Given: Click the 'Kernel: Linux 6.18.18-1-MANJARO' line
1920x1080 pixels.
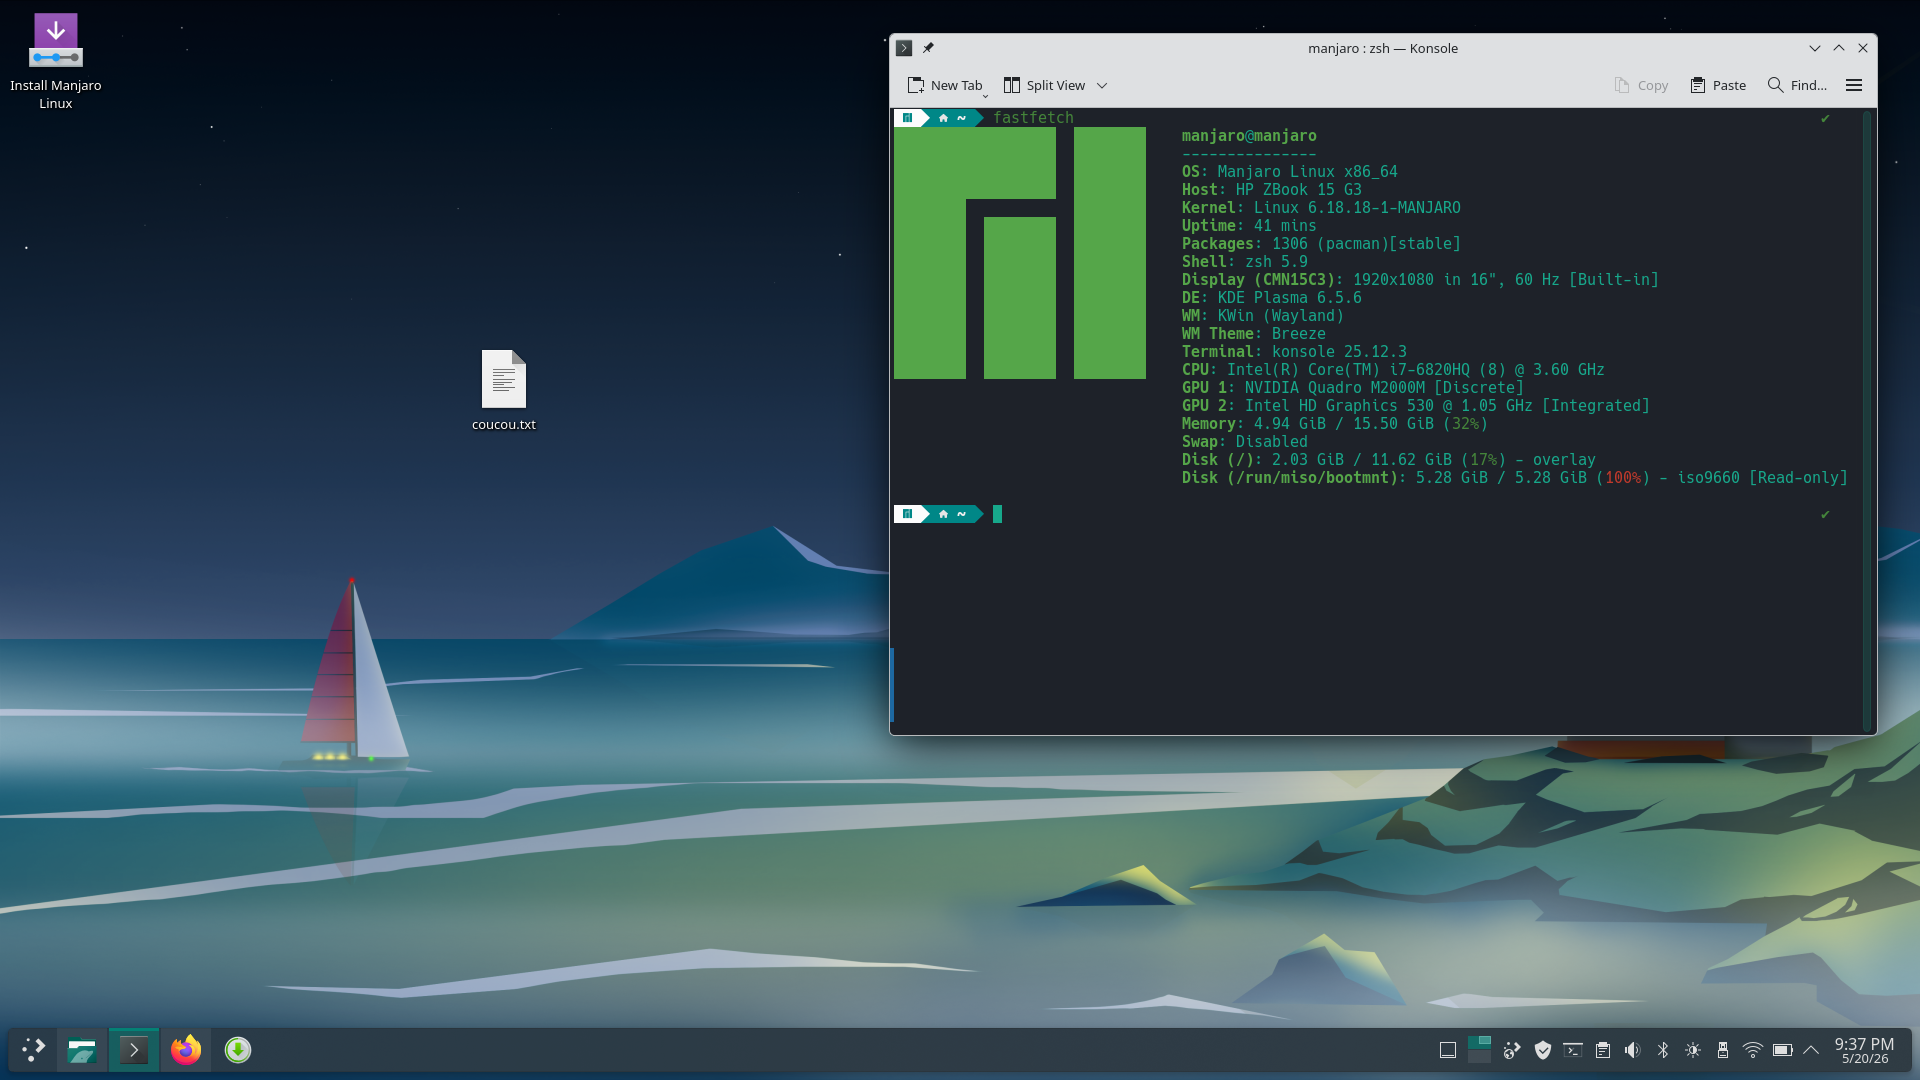Looking at the screenshot, I should (1321, 208).
